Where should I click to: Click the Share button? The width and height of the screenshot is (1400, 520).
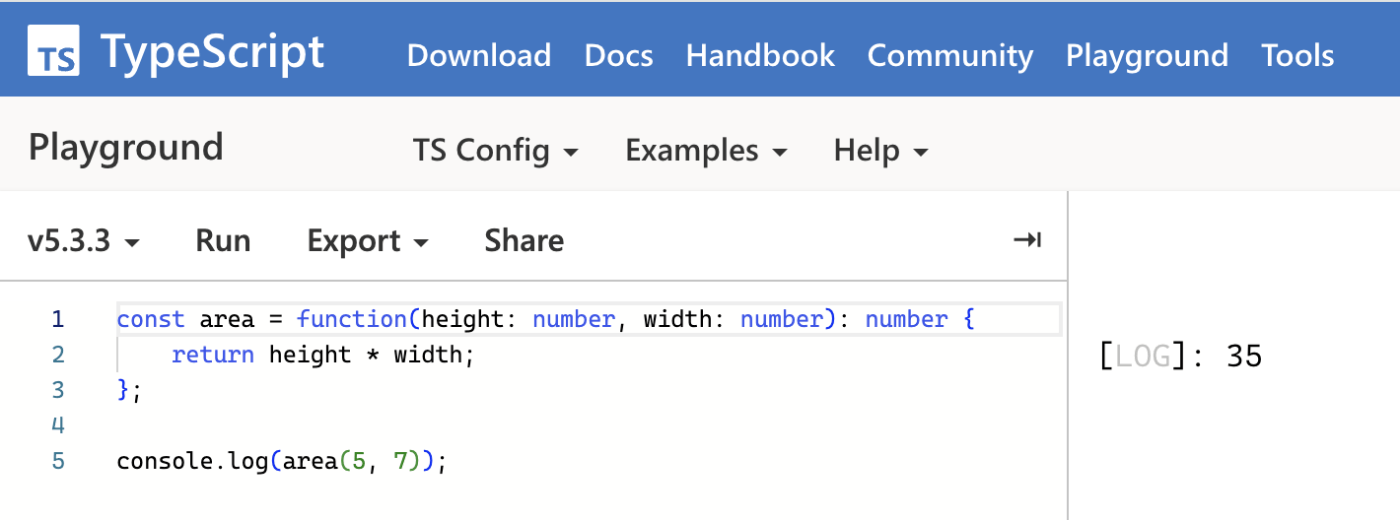524,241
